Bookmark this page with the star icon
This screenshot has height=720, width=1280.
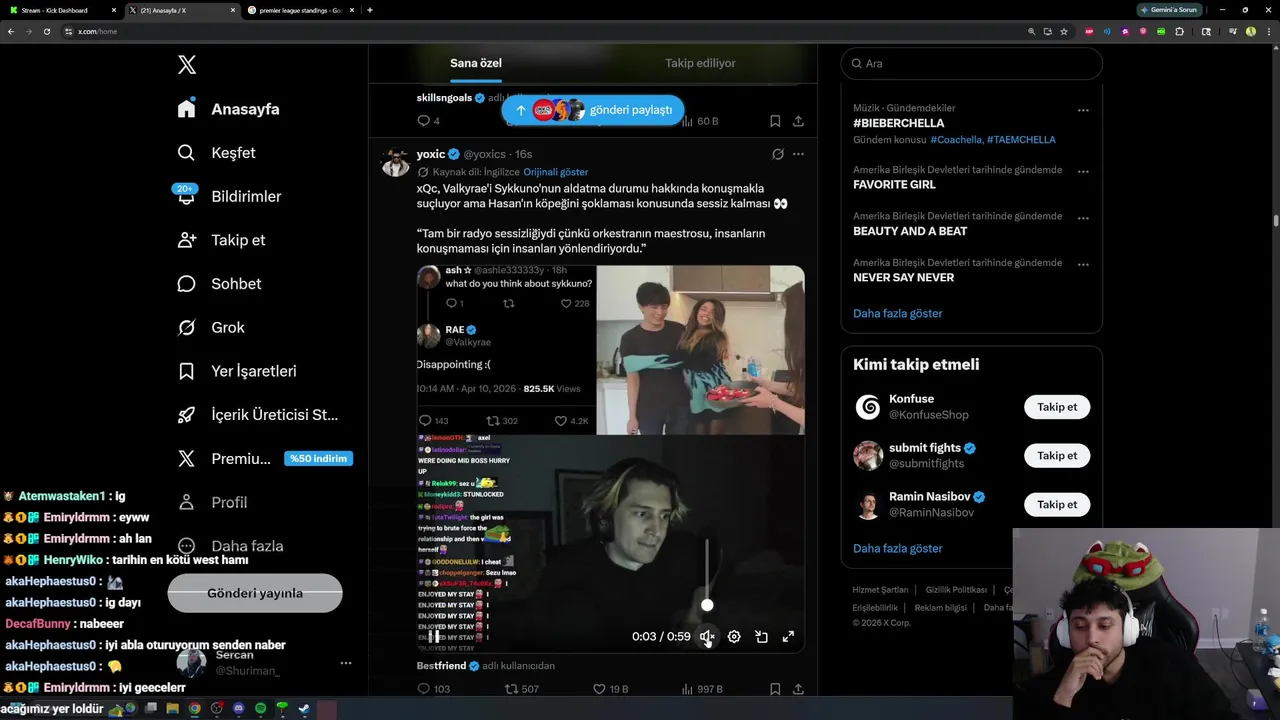coord(1064,31)
